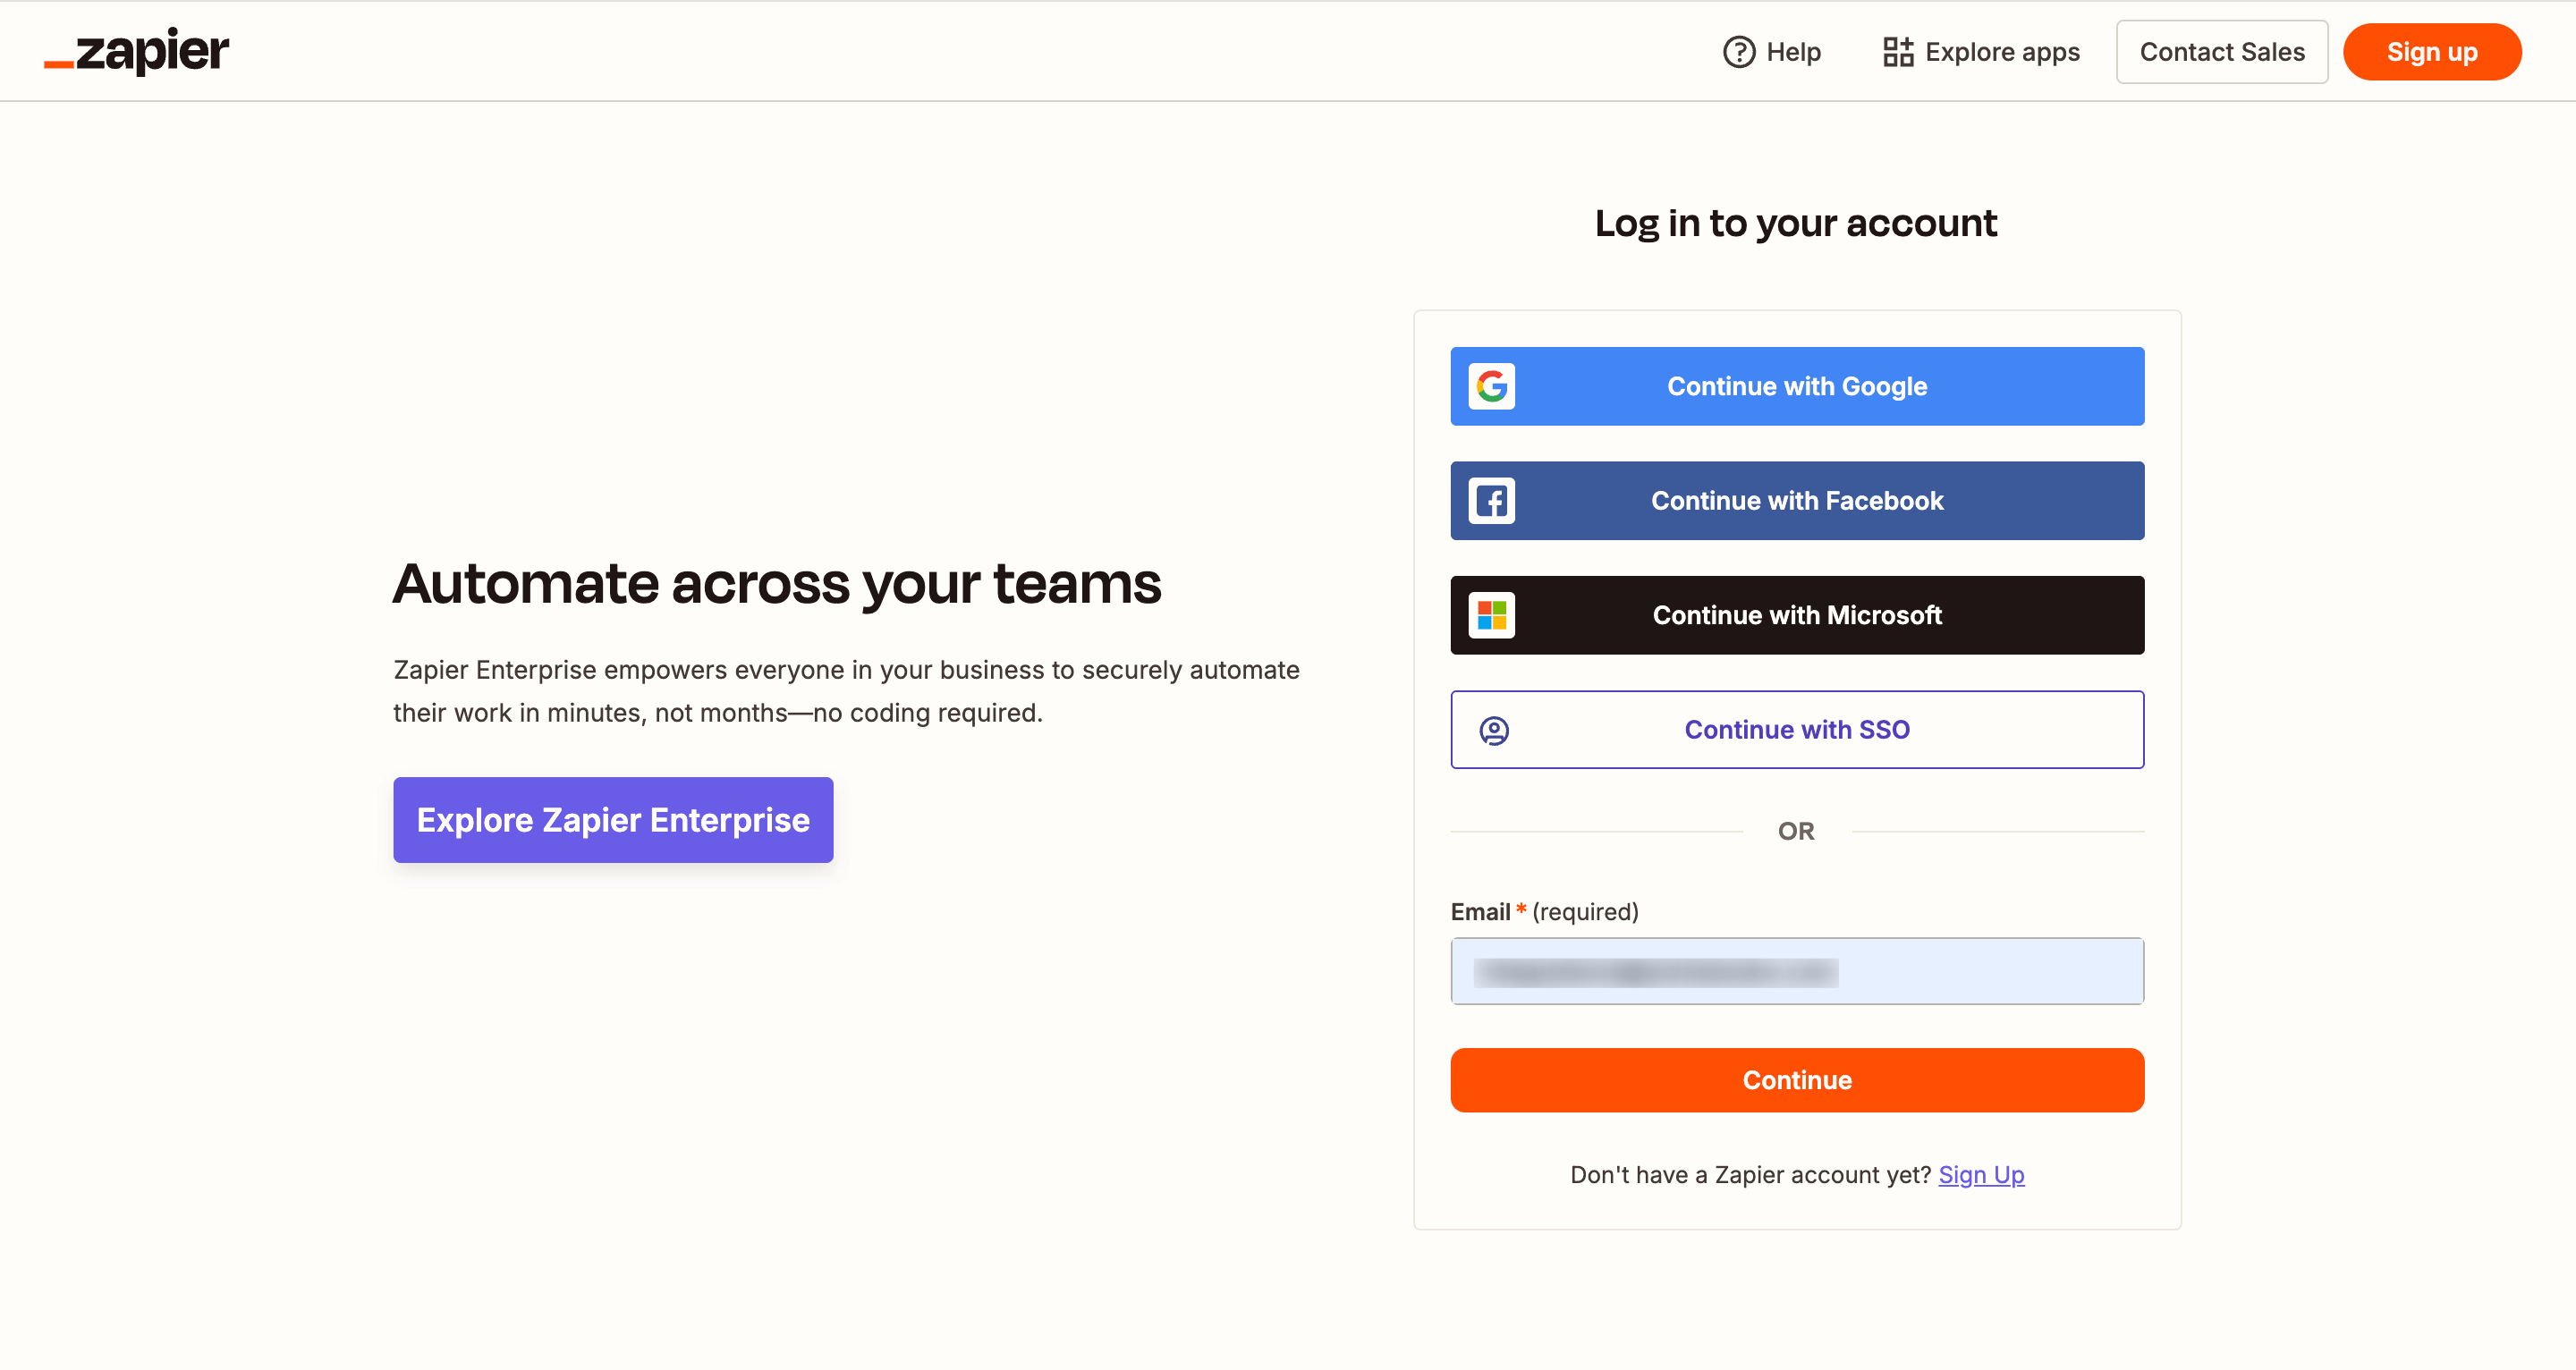Click the Facebook icon on the login button
This screenshot has width=2576, height=1370.
point(1491,501)
